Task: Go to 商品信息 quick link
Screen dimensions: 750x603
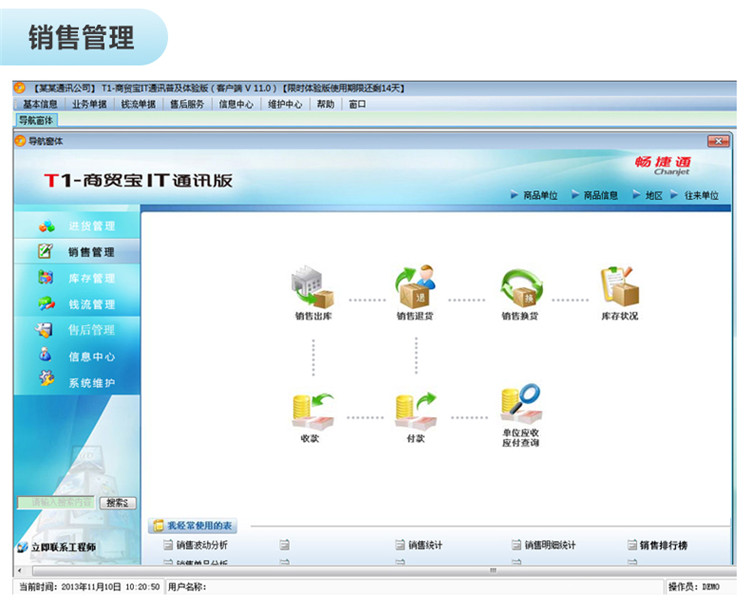Action: [601, 195]
